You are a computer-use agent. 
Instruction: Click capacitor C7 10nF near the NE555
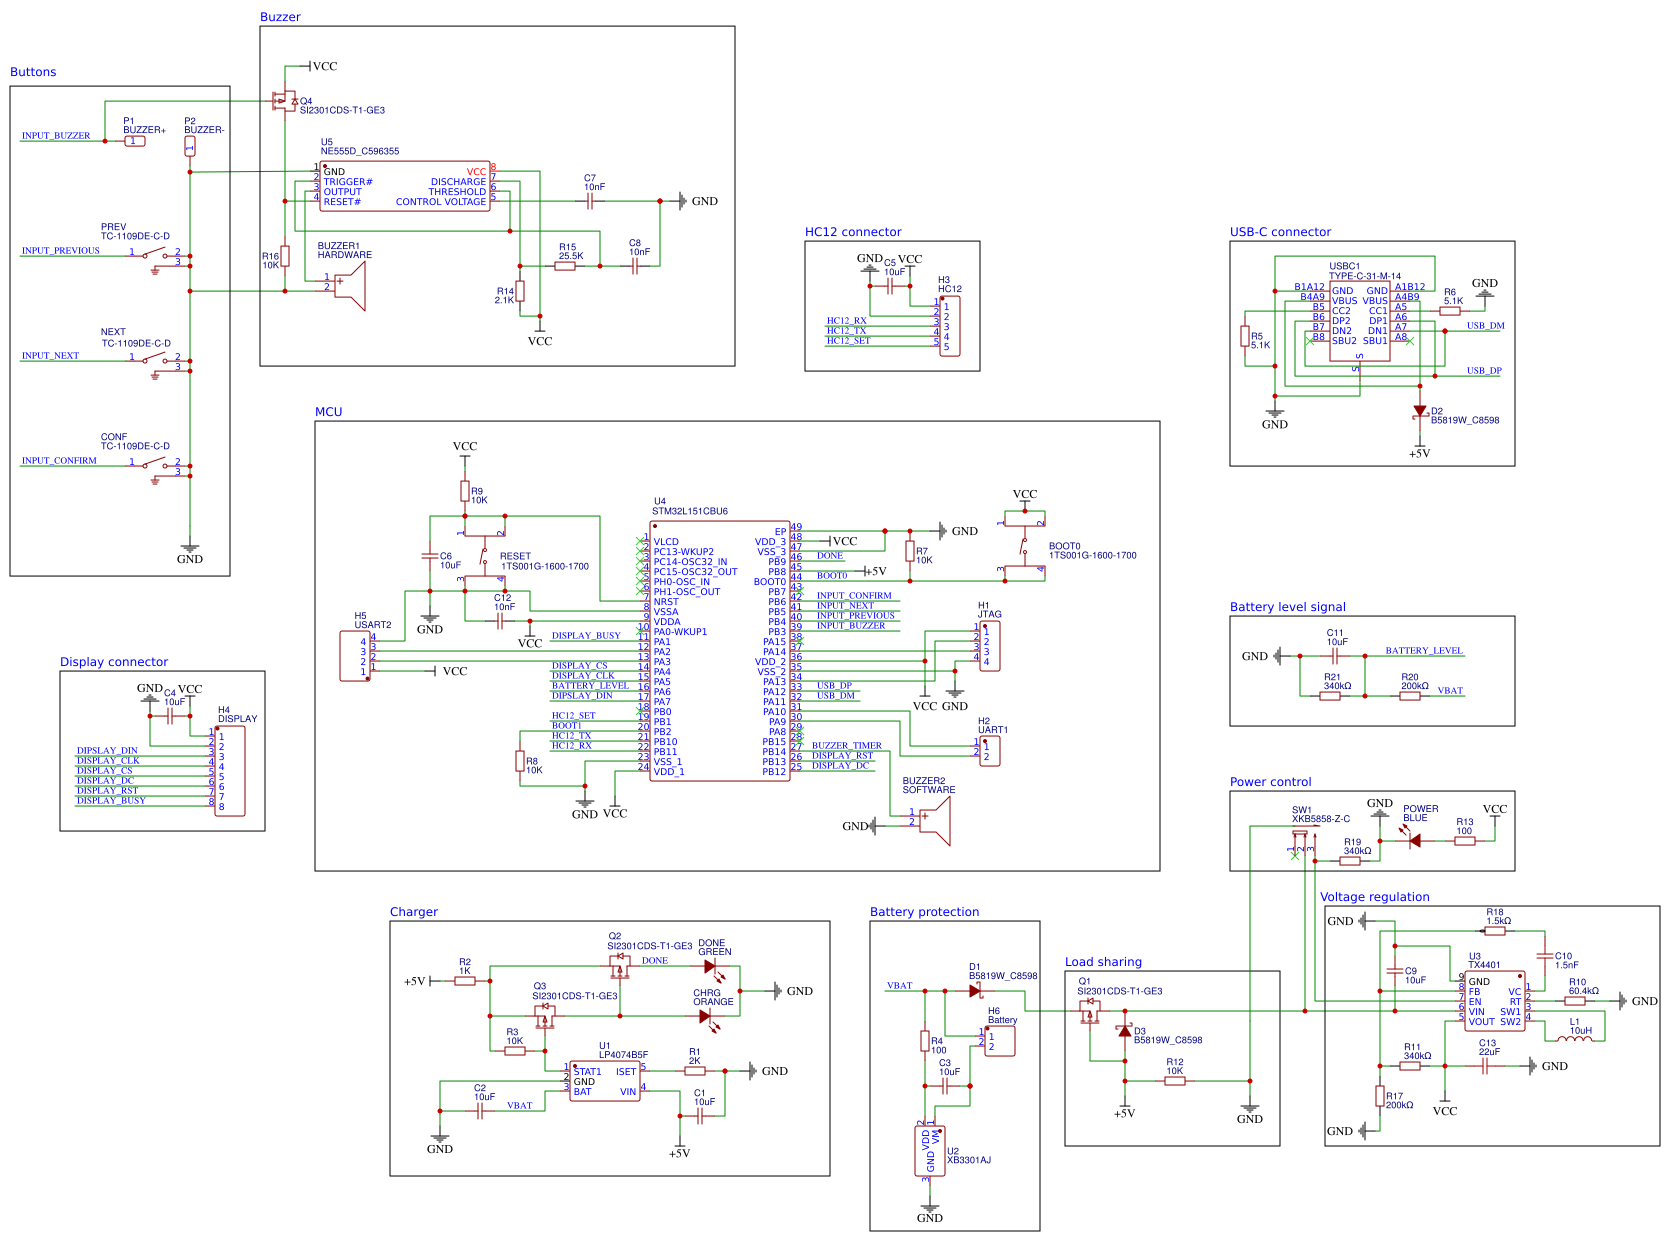pyautogui.click(x=590, y=200)
